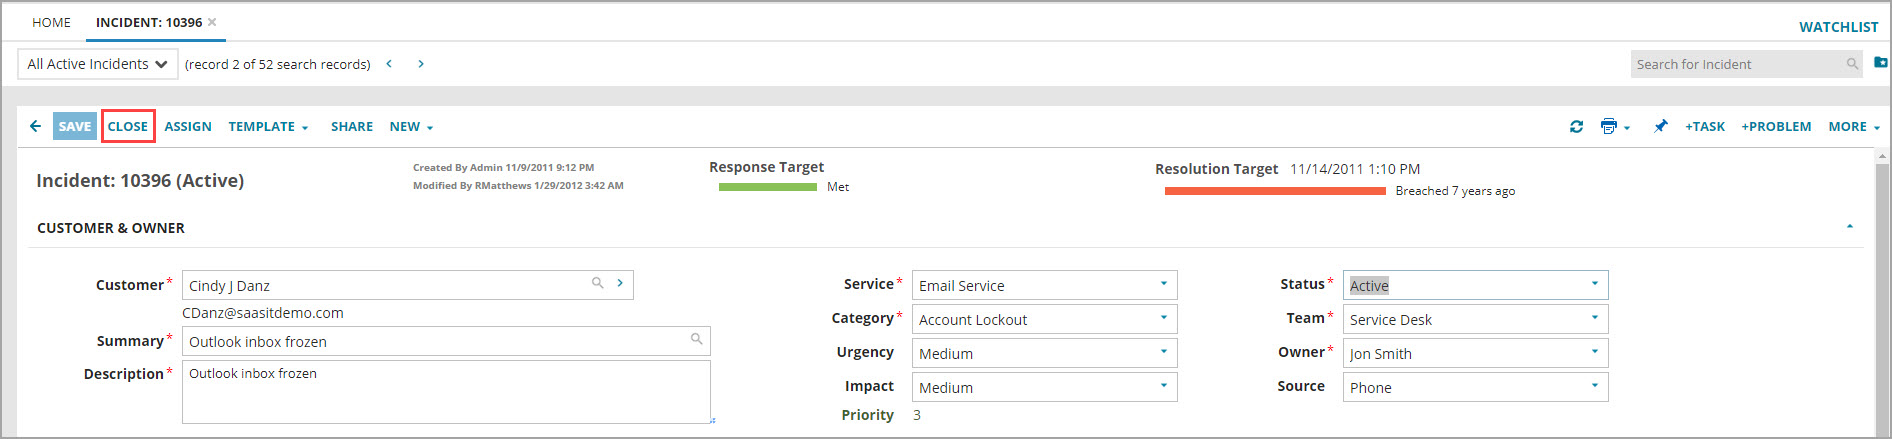Open the Status dropdown showing Active

(1475, 286)
